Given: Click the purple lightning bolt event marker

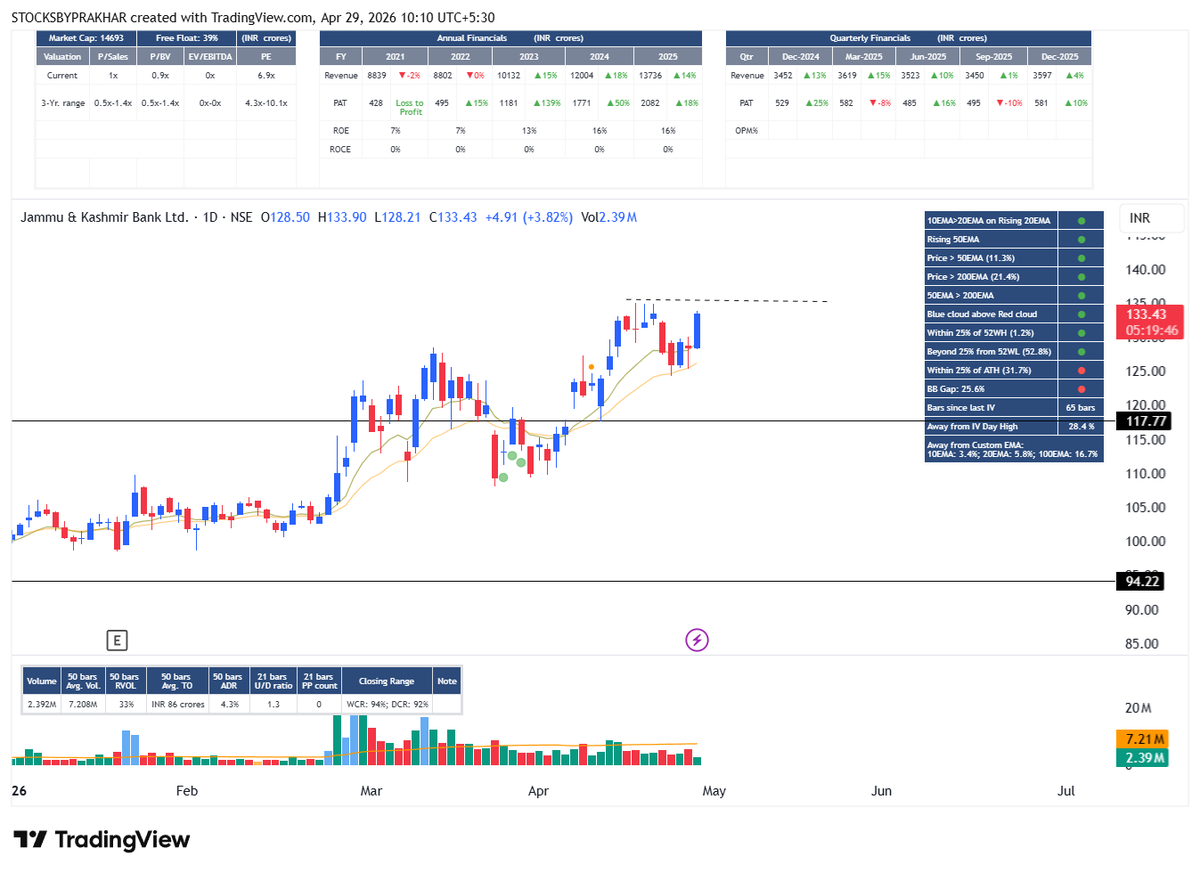Looking at the screenshot, I should tap(697, 640).
